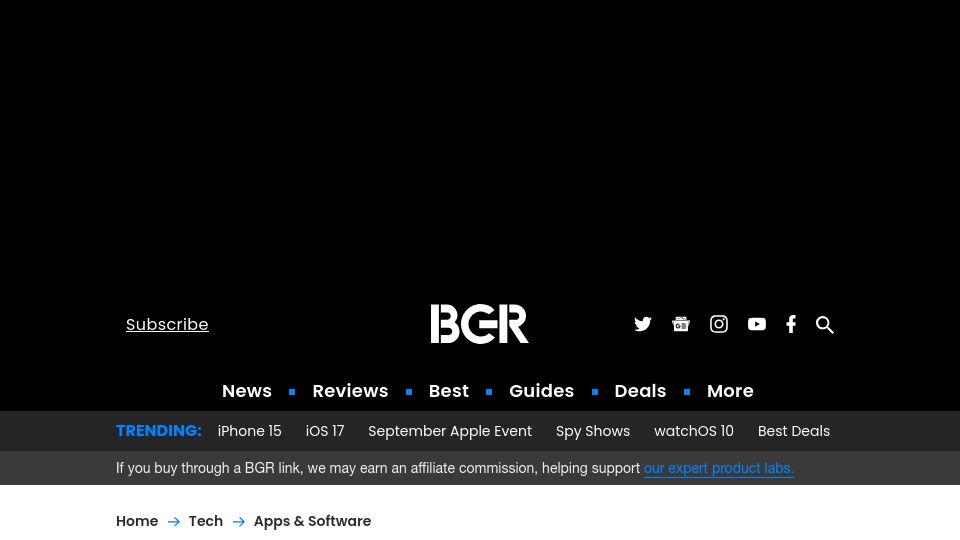Click the TRENDING: label
This screenshot has width=960, height=540.
coord(159,431)
